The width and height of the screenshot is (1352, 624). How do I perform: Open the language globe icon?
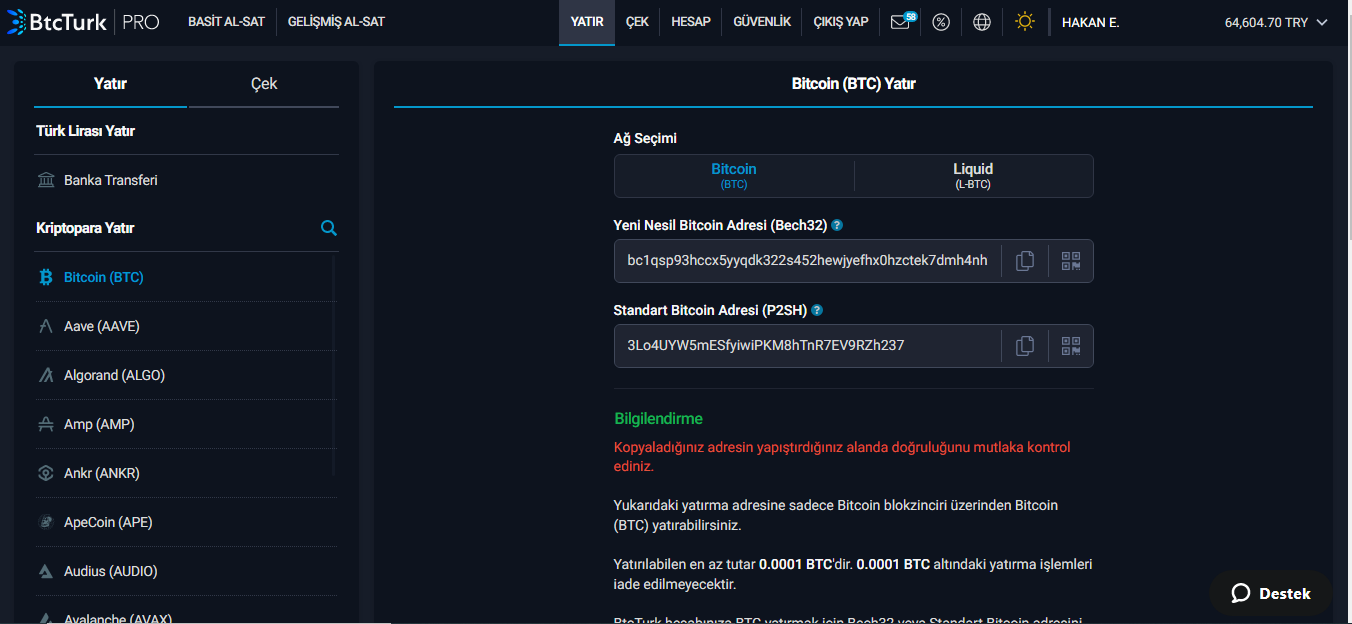(982, 22)
